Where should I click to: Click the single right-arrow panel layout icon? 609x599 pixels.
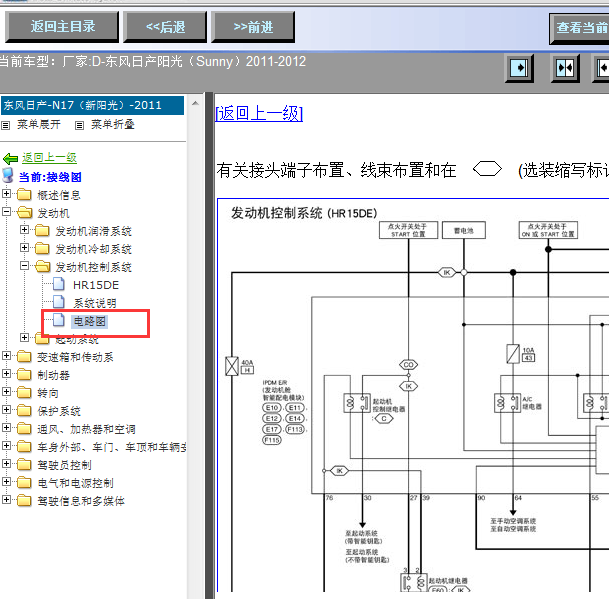519,68
